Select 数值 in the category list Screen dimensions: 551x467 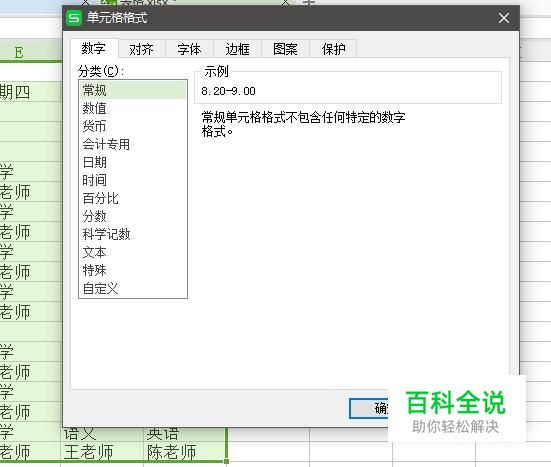click(133, 108)
